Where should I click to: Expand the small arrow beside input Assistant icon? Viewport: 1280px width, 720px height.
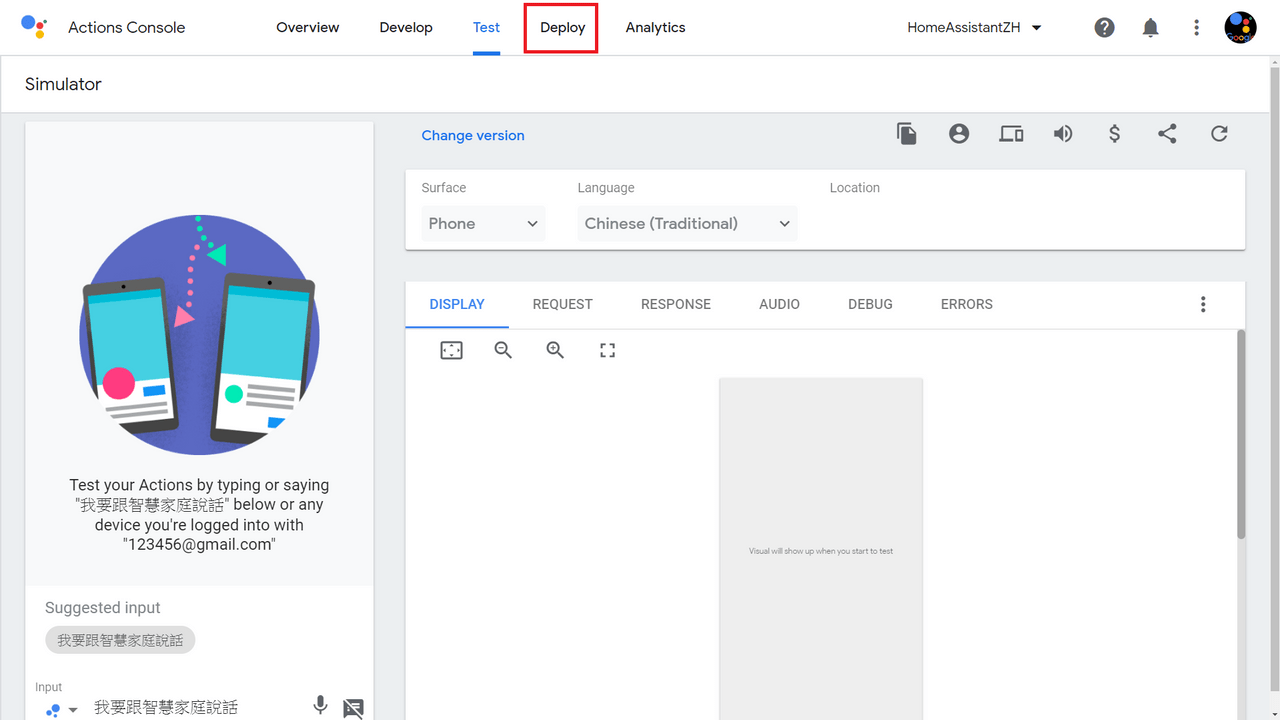pyautogui.click(x=73, y=710)
